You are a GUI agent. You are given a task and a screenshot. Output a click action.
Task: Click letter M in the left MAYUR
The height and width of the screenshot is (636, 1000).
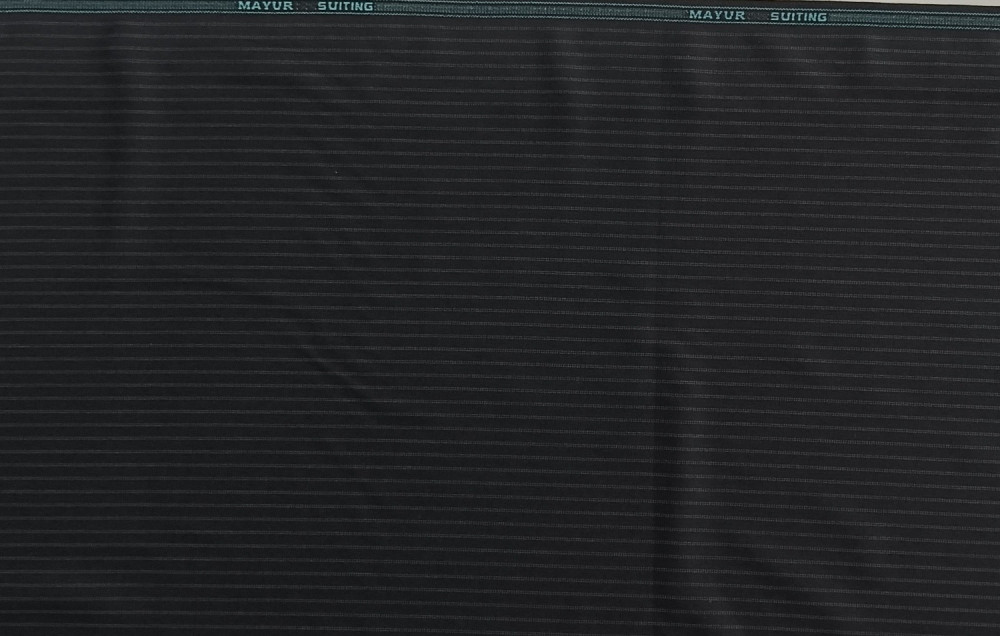[244, 6]
